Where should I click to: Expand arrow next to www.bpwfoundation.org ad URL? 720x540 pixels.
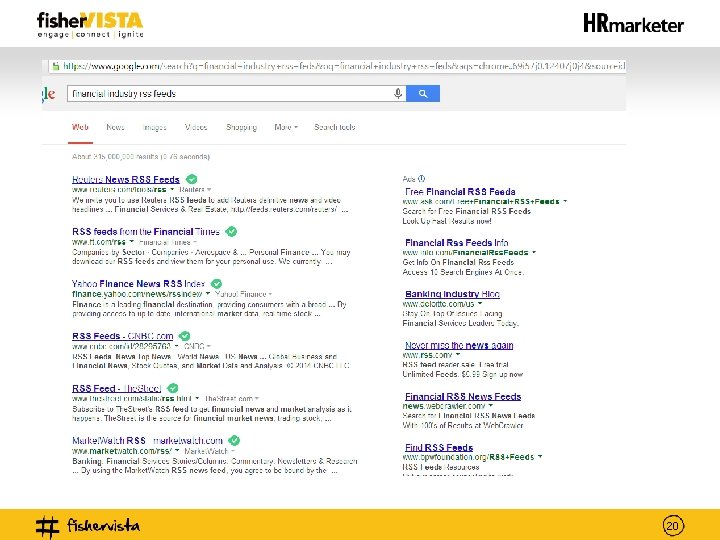540,457
